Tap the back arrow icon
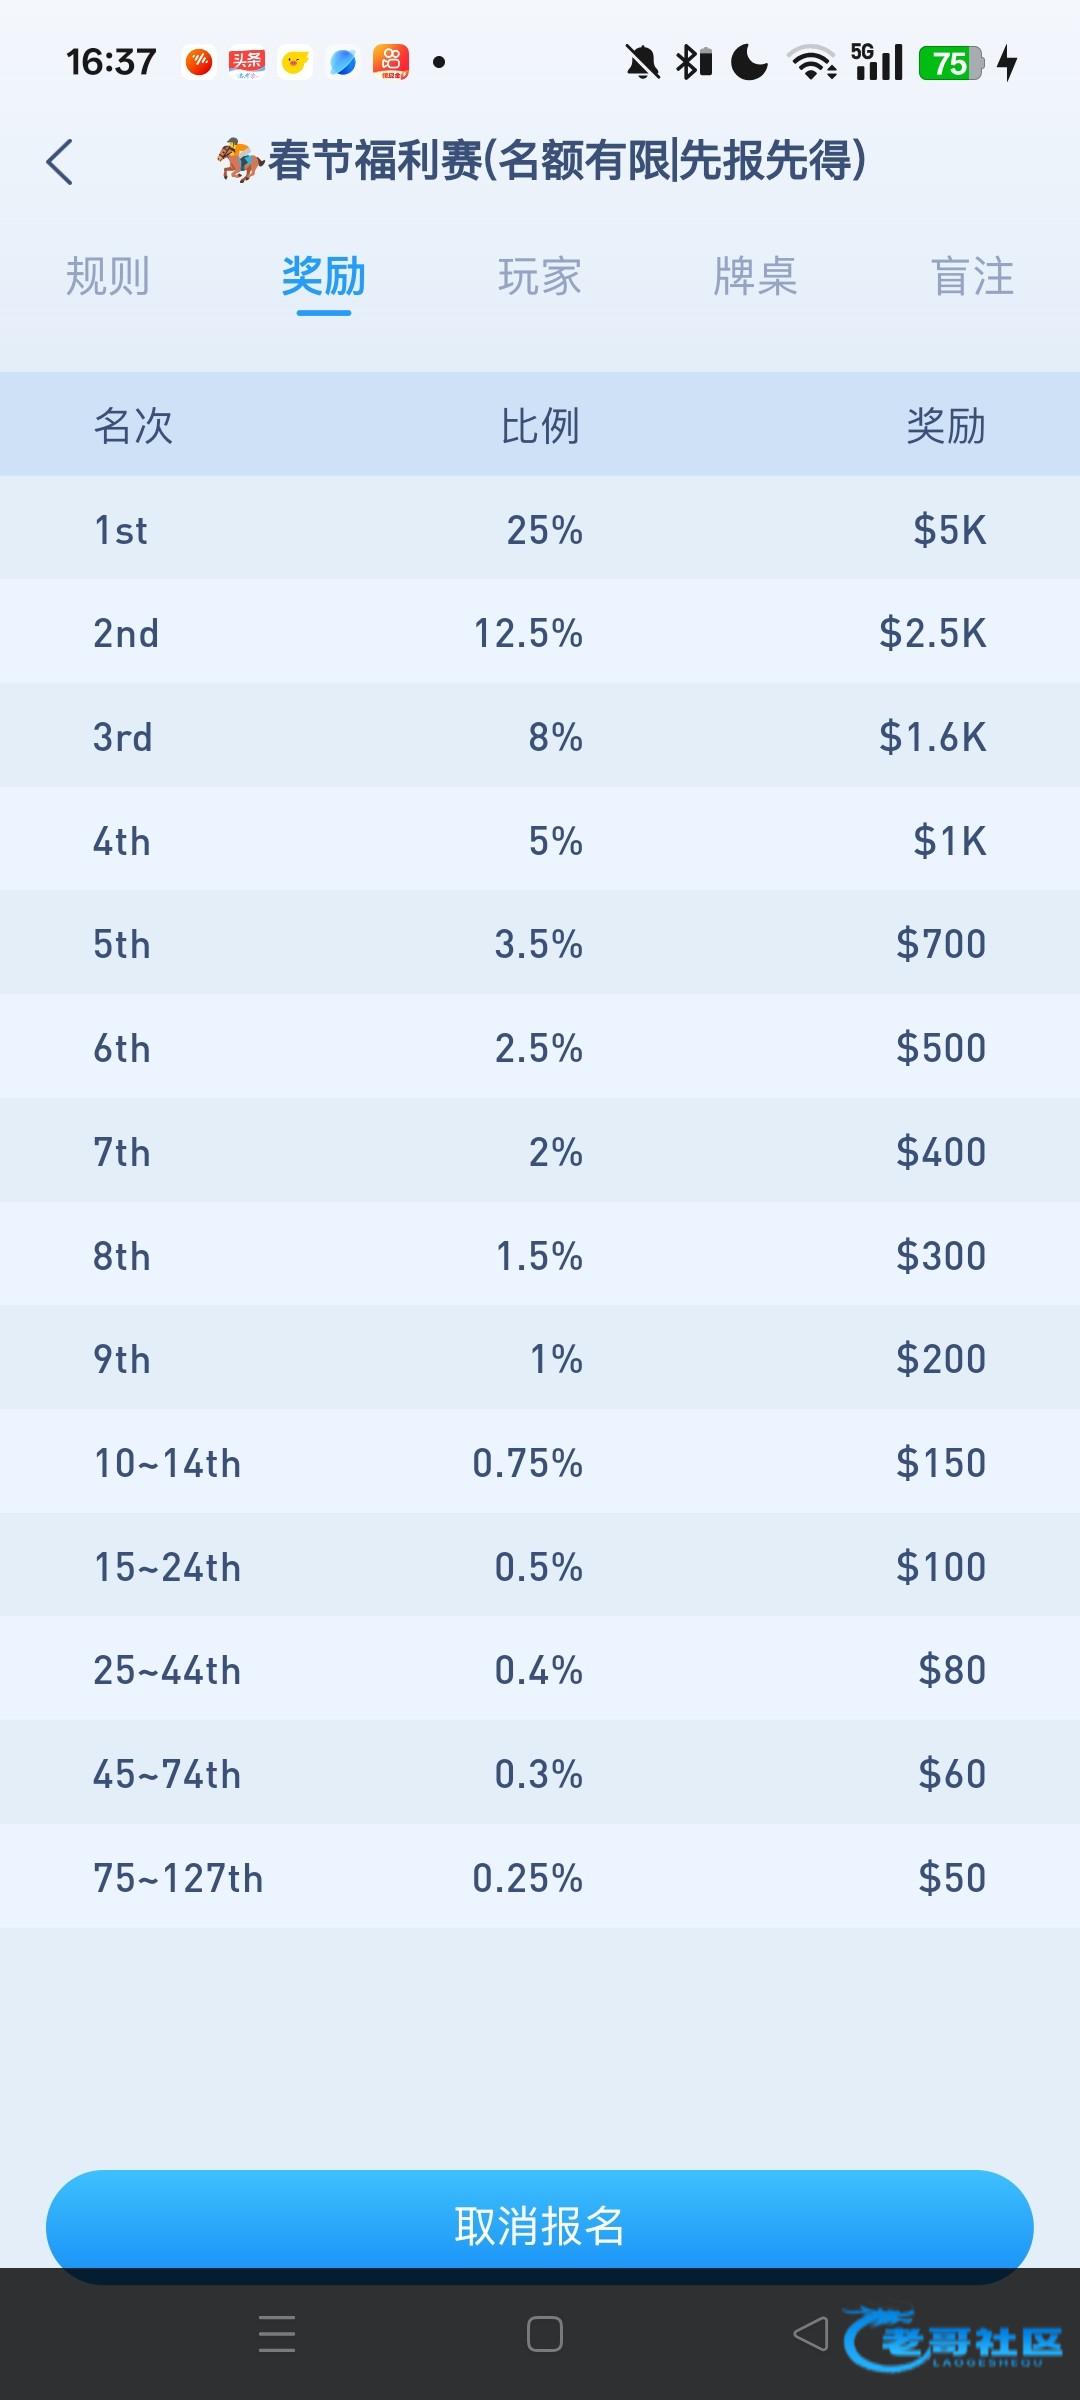The width and height of the screenshot is (1080, 2400). point(60,162)
